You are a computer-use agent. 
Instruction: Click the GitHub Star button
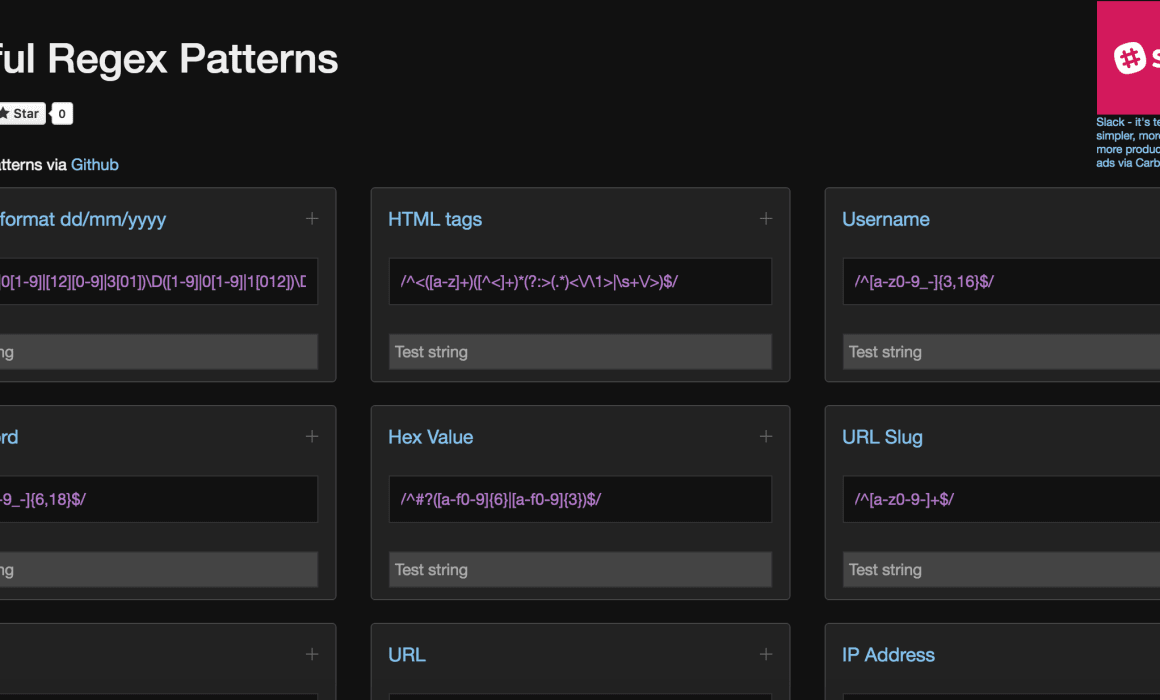[21, 113]
